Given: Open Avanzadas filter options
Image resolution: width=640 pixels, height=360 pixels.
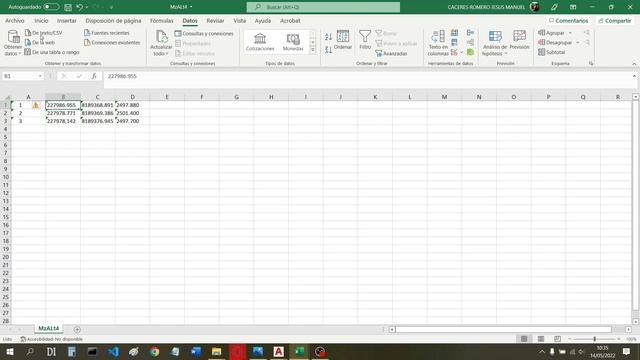Looking at the screenshot, I should 391,53.
